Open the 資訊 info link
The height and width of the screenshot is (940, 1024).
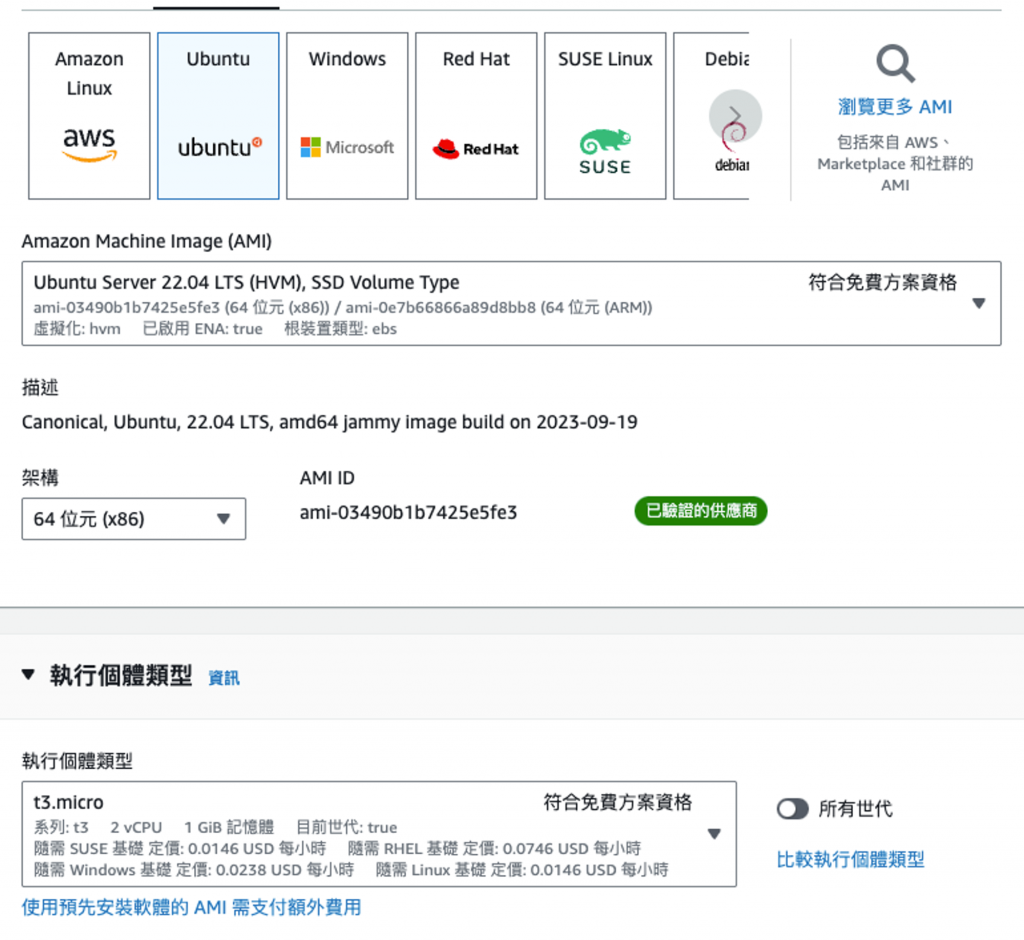tap(224, 678)
